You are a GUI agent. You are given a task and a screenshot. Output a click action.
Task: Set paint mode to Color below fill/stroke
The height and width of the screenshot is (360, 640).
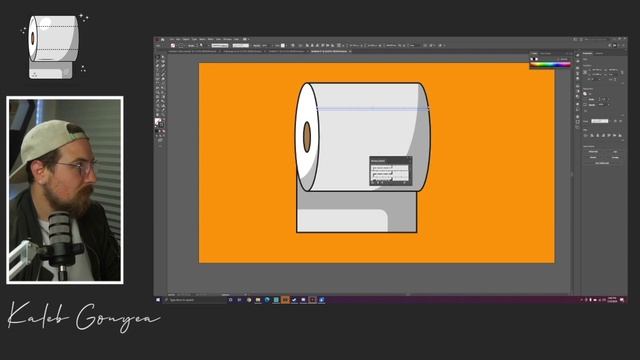coord(157,131)
